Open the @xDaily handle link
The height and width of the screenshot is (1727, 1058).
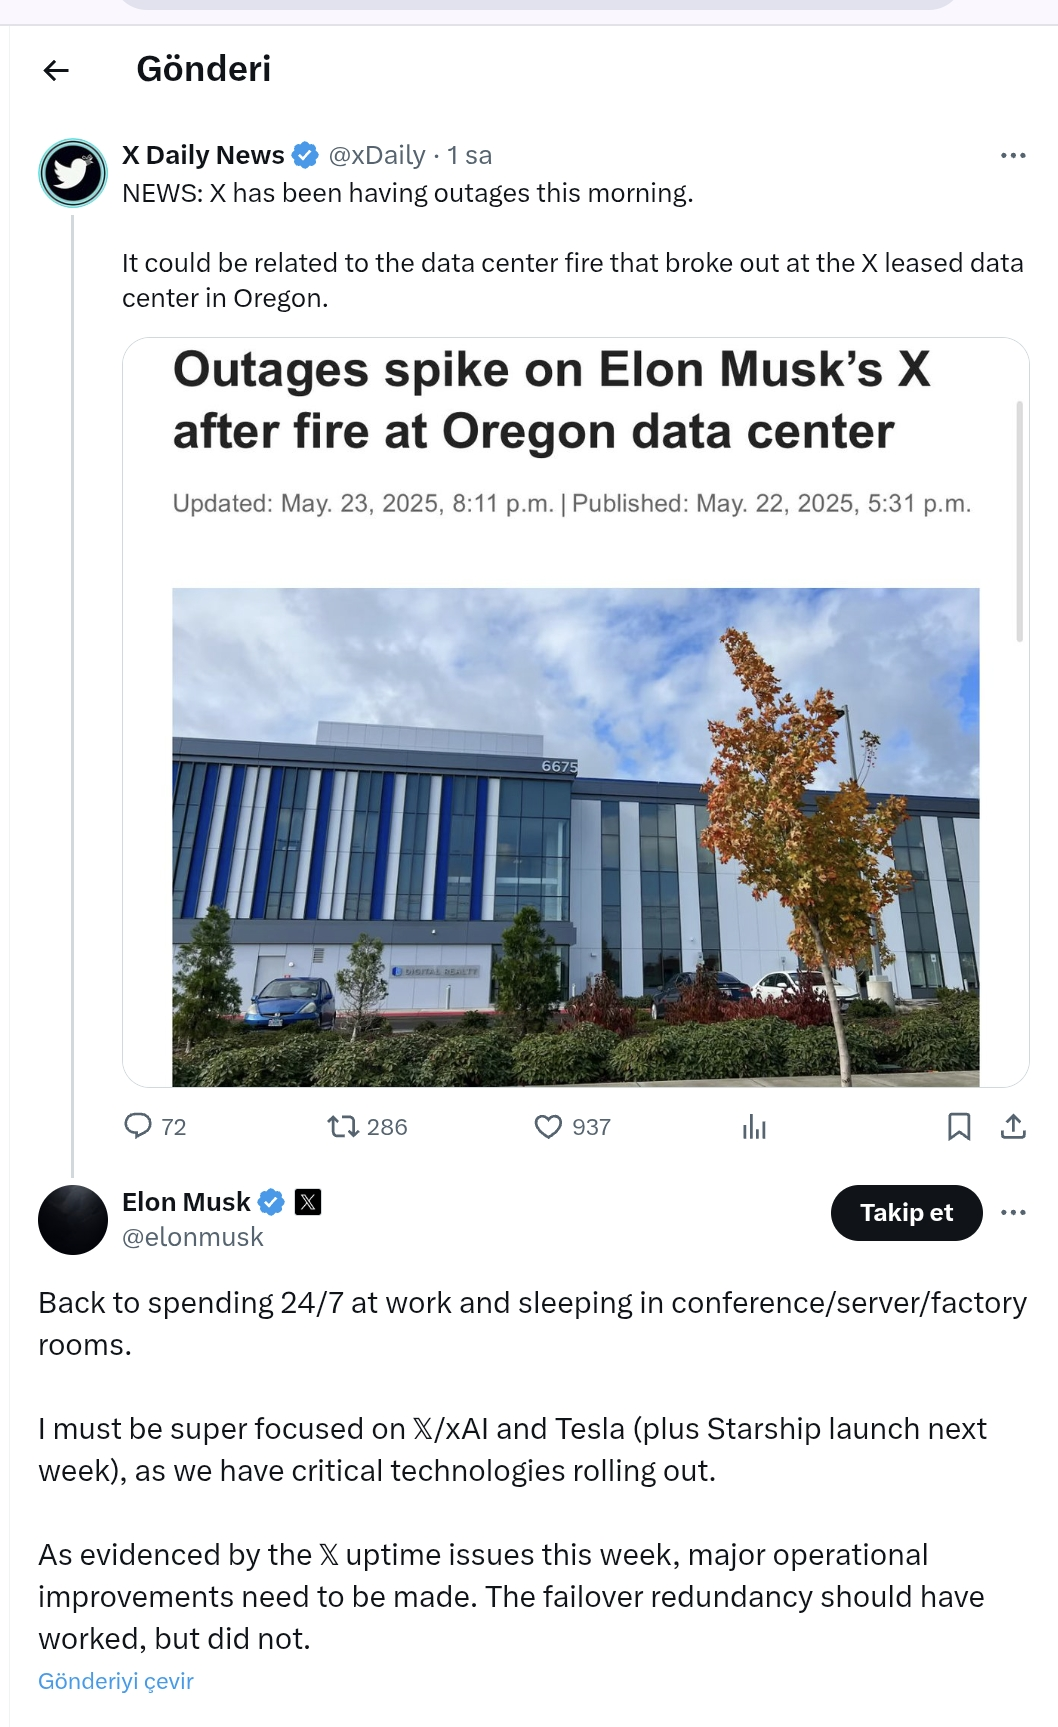(377, 156)
